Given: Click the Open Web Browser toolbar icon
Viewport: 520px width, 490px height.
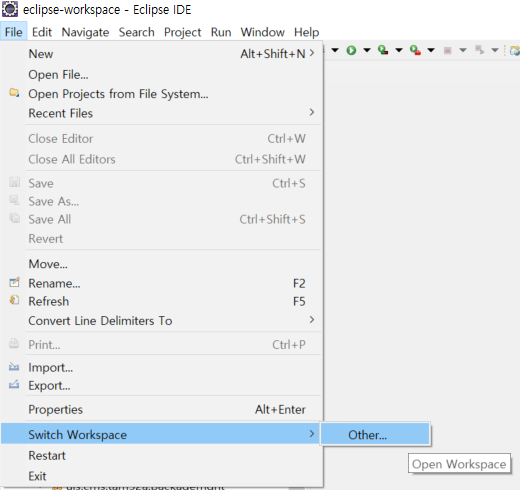Looking at the screenshot, I should (x=515, y=50).
